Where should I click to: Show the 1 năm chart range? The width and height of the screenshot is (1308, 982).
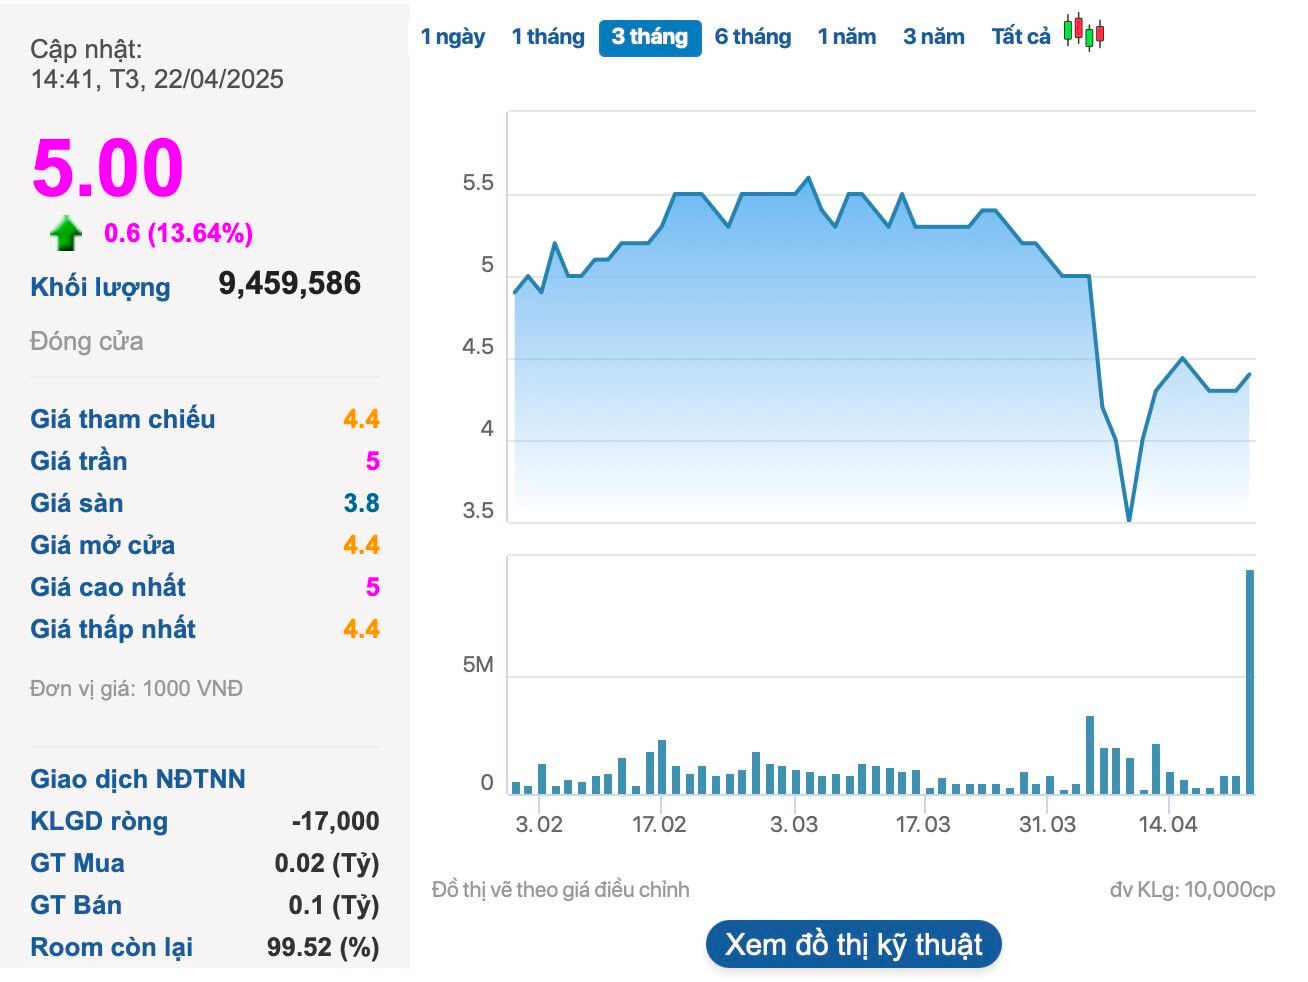click(846, 37)
